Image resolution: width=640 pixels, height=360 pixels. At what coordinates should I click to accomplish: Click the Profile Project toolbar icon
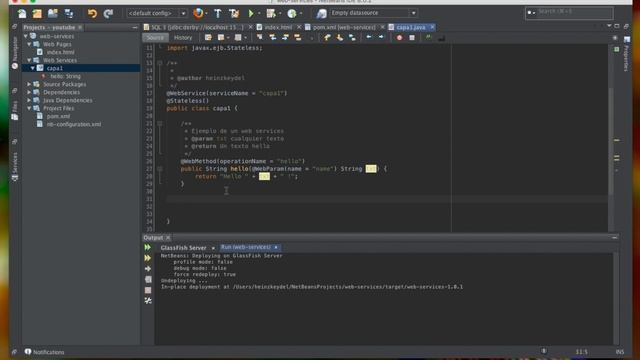coord(291,13)
